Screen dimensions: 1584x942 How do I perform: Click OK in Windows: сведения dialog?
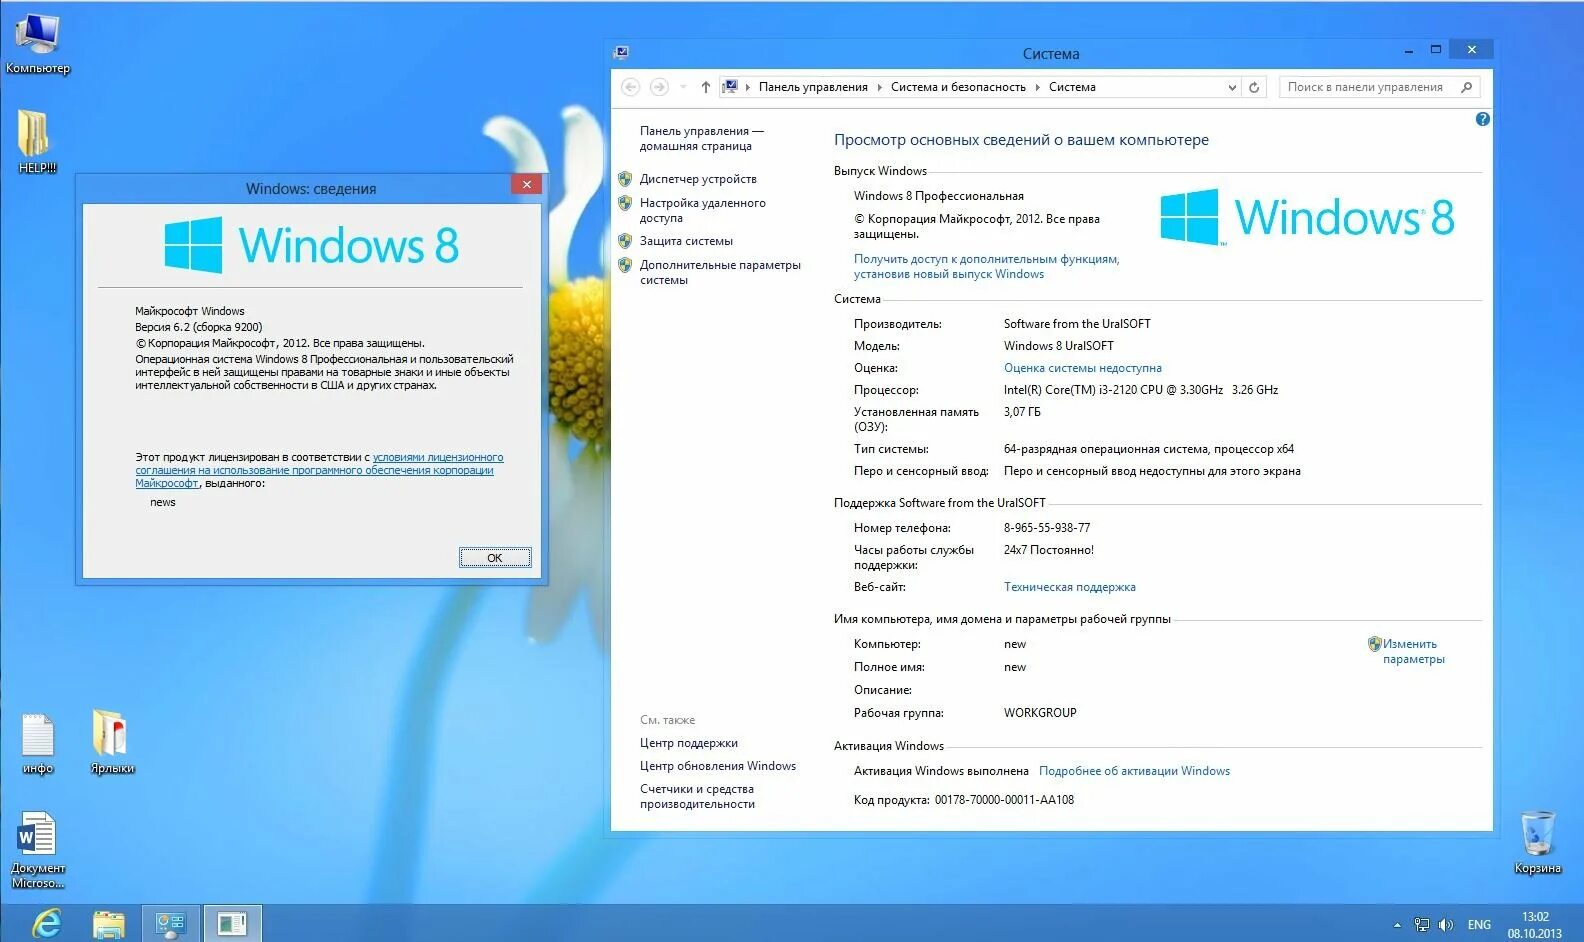click(495, 558)
